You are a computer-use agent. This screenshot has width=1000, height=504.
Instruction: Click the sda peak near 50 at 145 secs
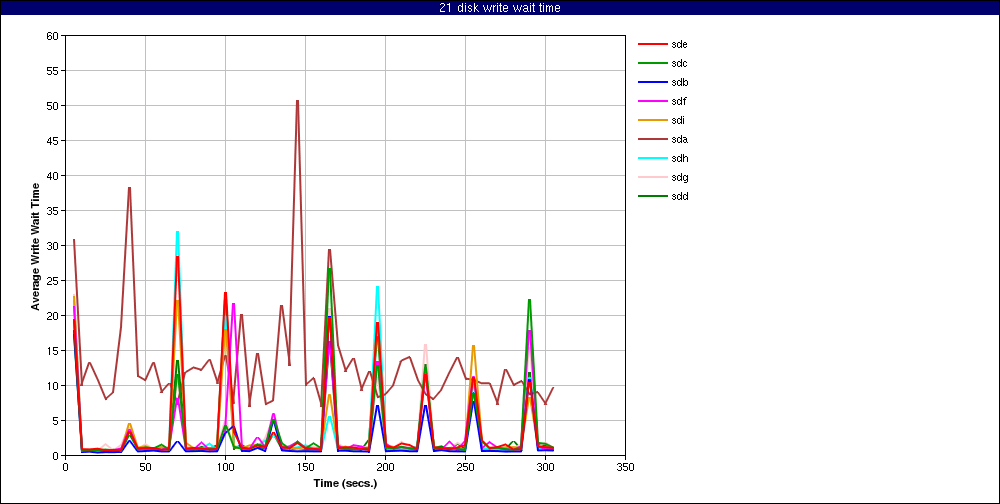[x=297, y=101]
